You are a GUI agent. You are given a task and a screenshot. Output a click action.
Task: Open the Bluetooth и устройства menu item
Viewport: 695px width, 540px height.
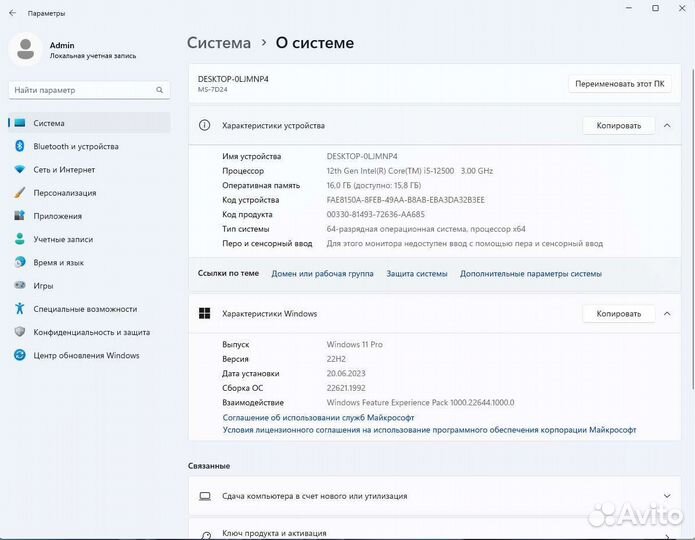coord(90,146)
